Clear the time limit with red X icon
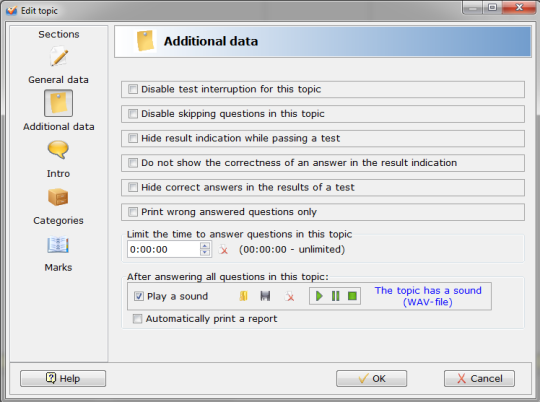The height and width of the screenshot is (402, 540). pyautogui.click(x=223, y=249)
